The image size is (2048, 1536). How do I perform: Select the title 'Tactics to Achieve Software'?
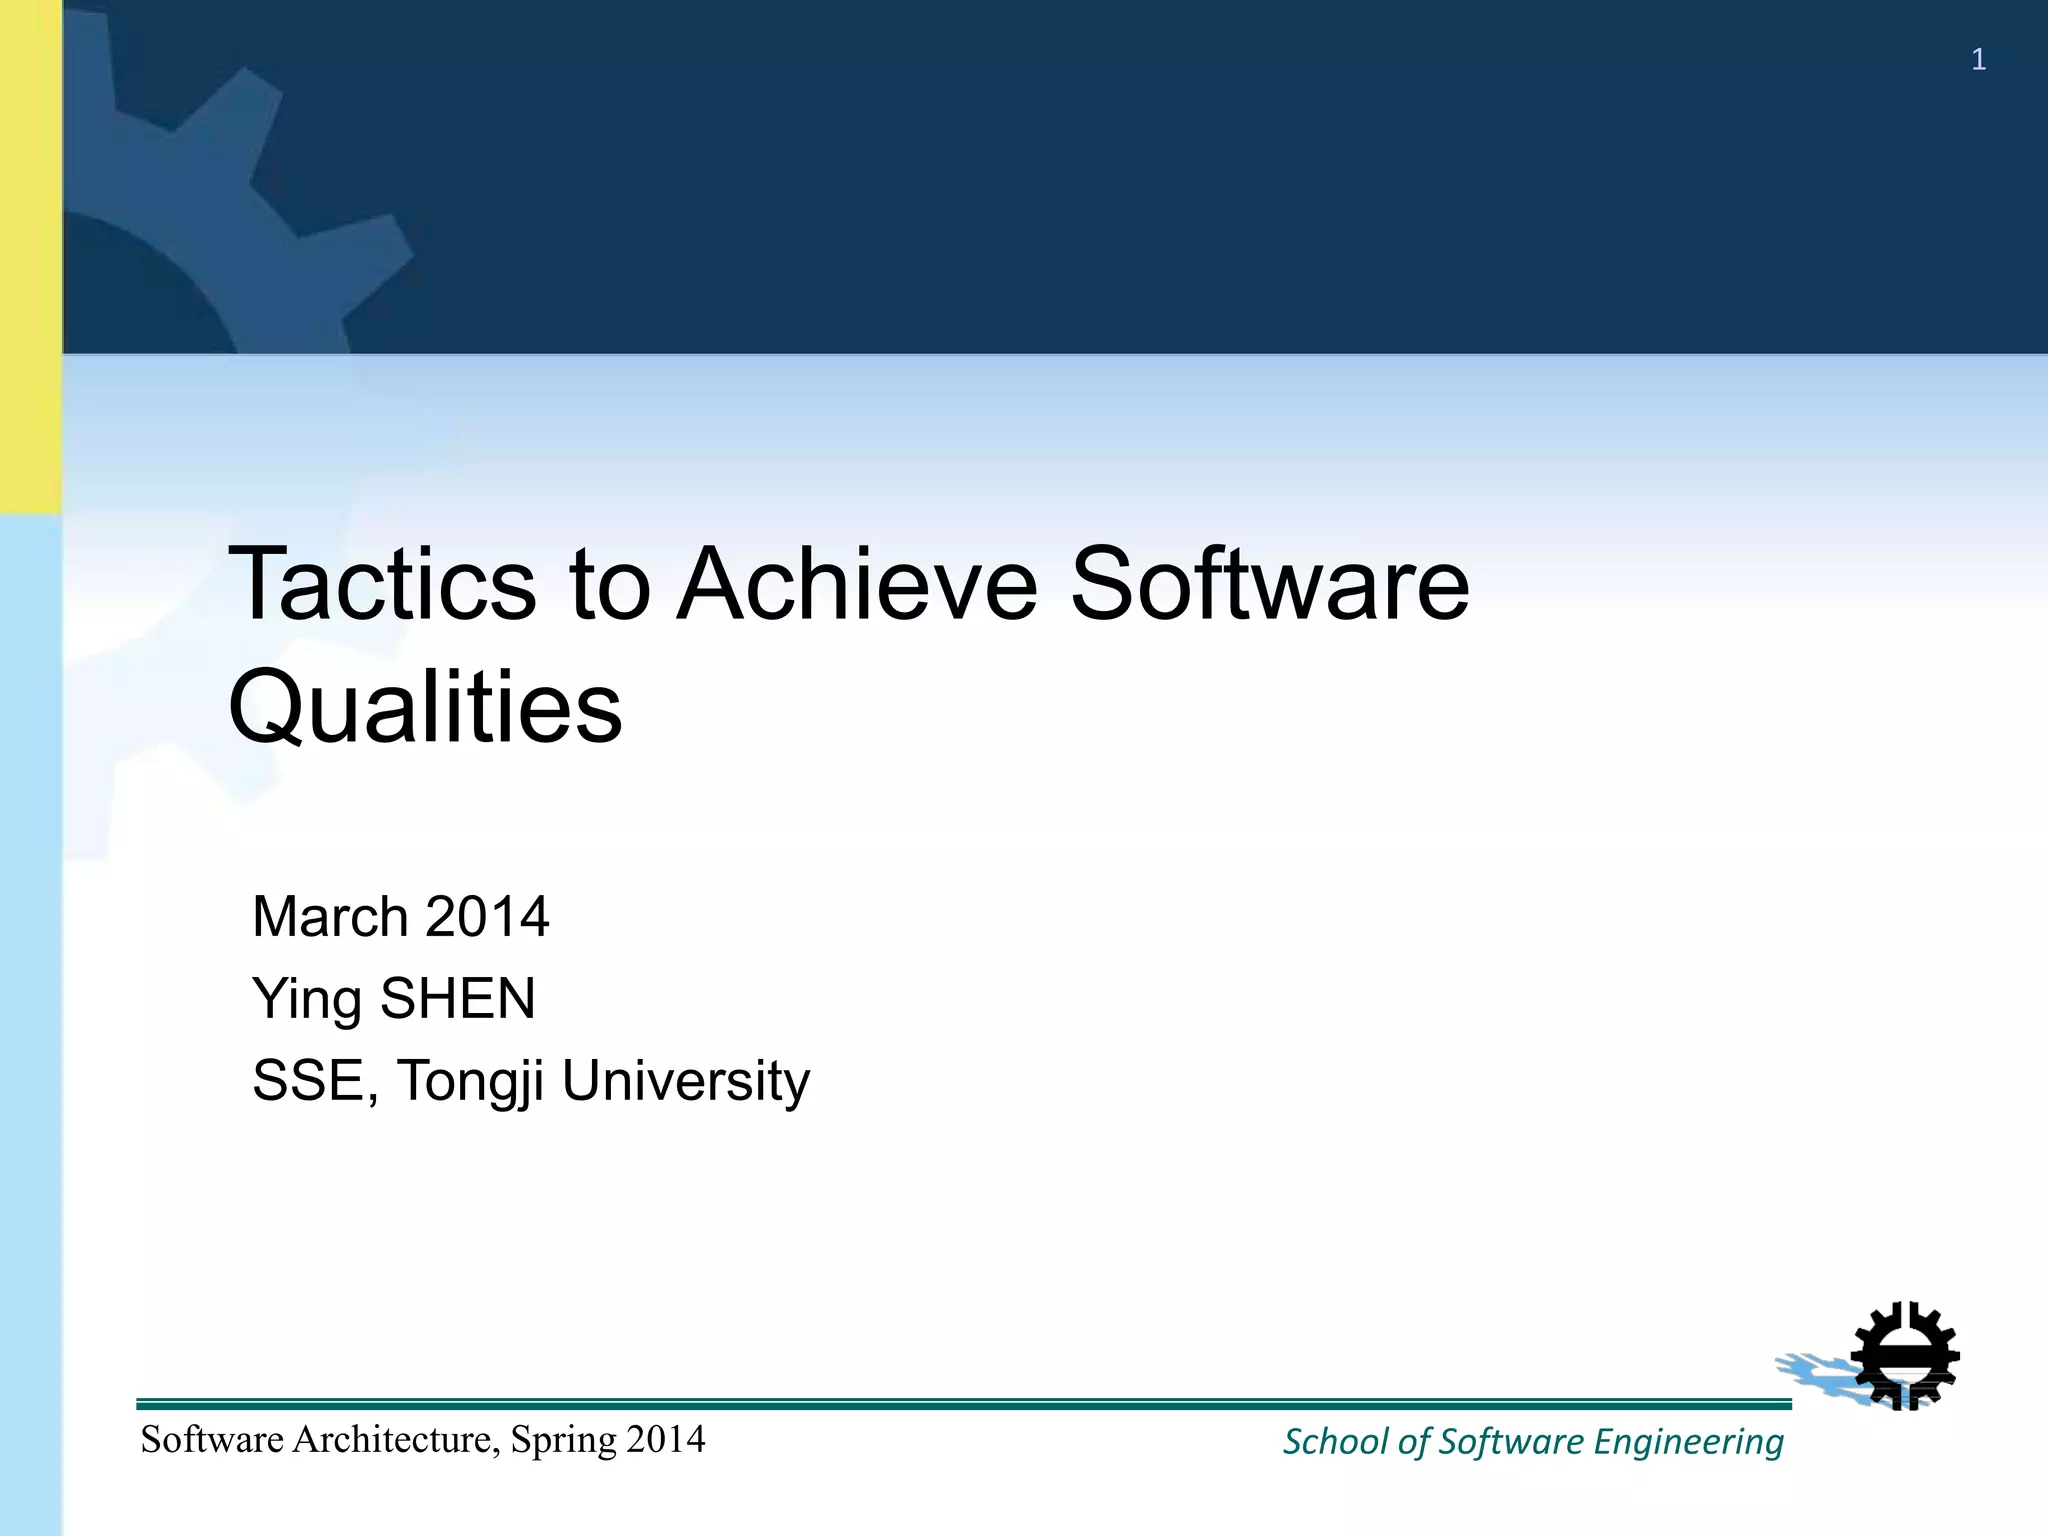(849, 584)
